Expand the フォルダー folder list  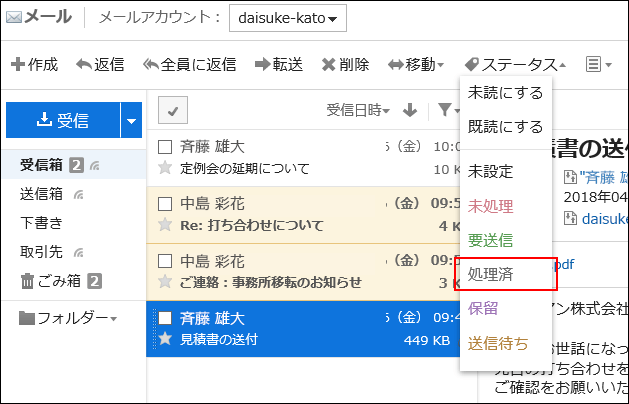click(x=68, y=318)
